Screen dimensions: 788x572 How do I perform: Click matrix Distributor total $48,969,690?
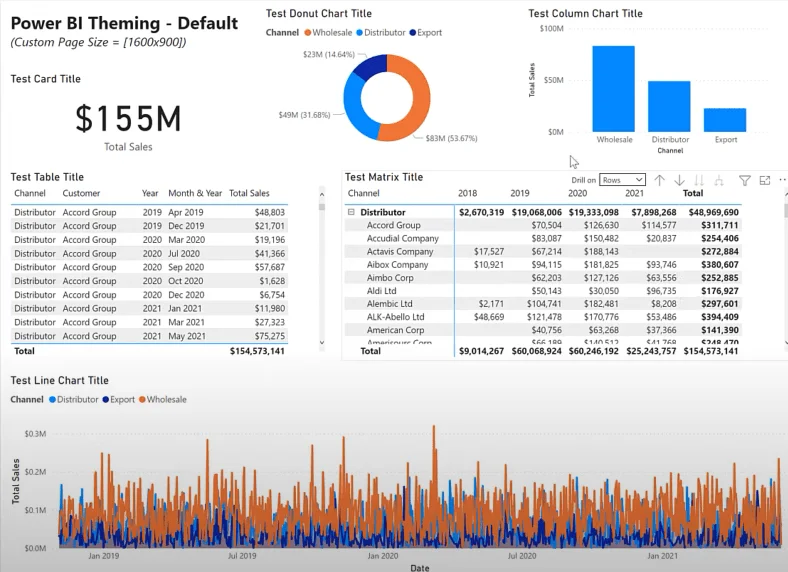tap(714, 212)
